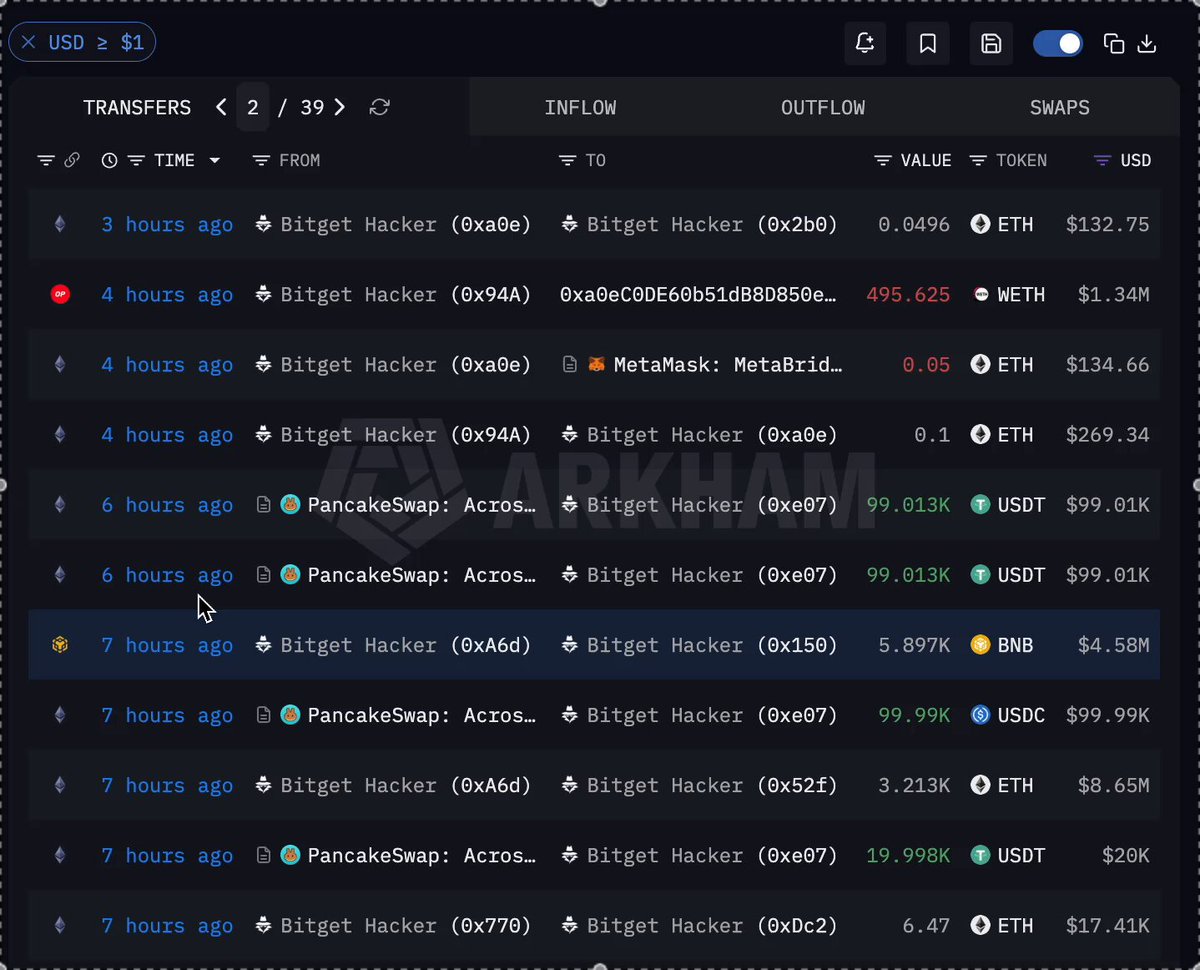Click the 19.998K USDT value
1200x970 pixels.
(908, 856)
